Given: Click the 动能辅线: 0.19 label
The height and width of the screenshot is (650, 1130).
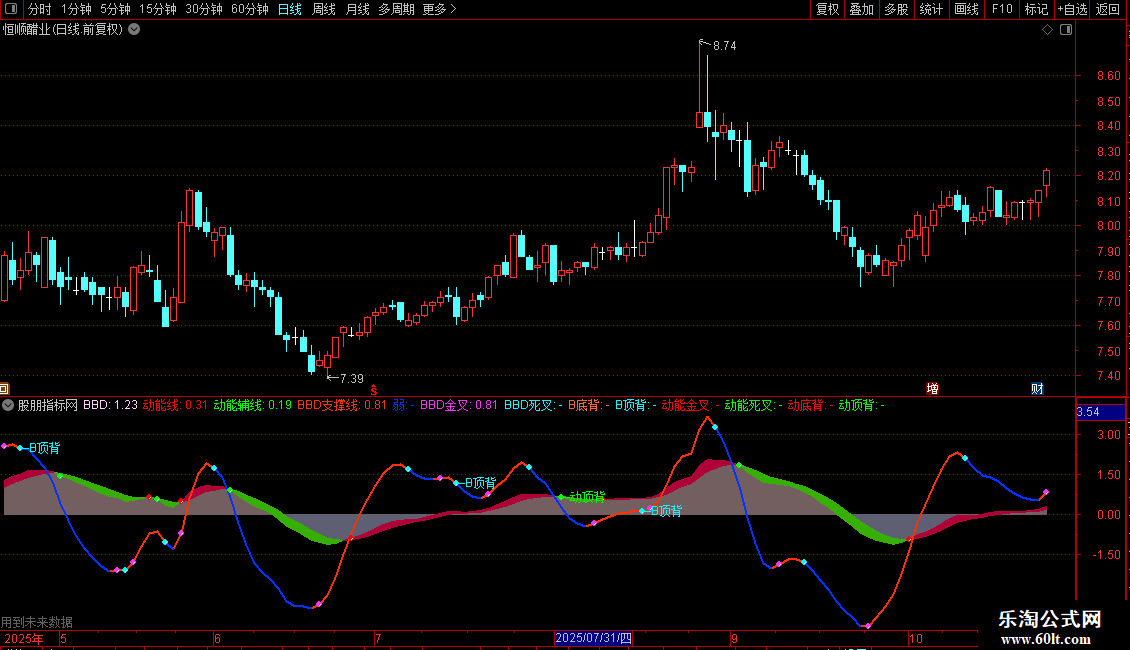Looking at the screenshot, I should [253, 405].
